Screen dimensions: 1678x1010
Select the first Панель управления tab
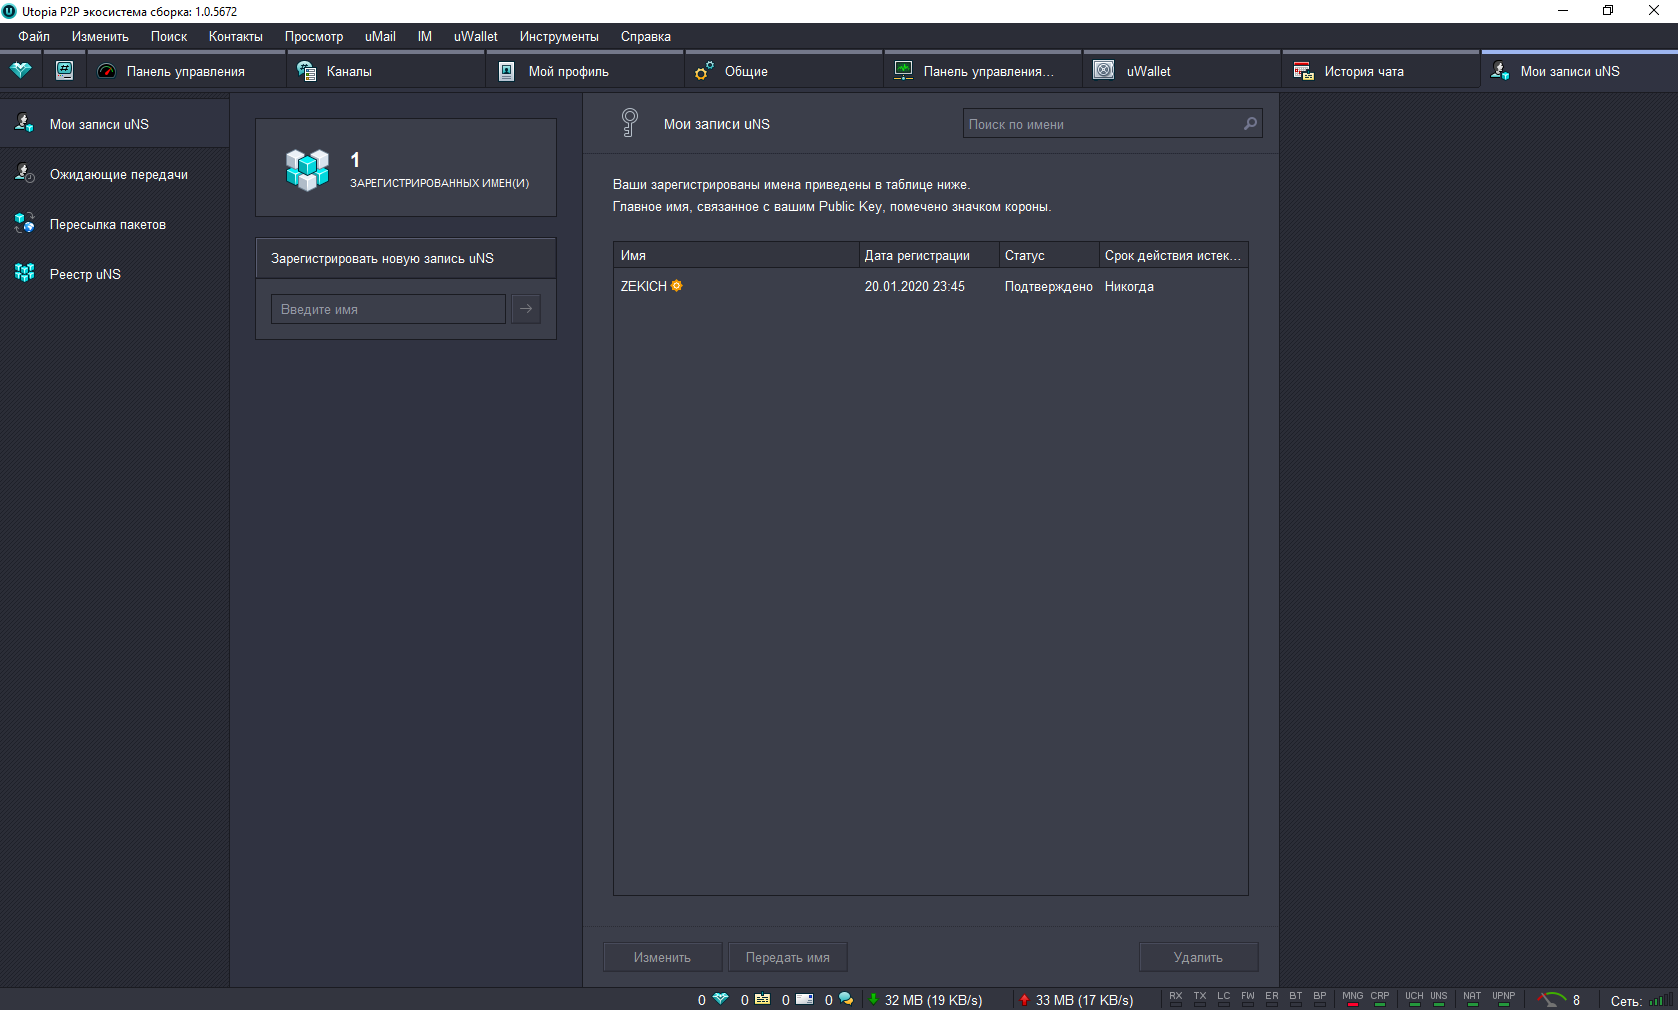point(186,71)
